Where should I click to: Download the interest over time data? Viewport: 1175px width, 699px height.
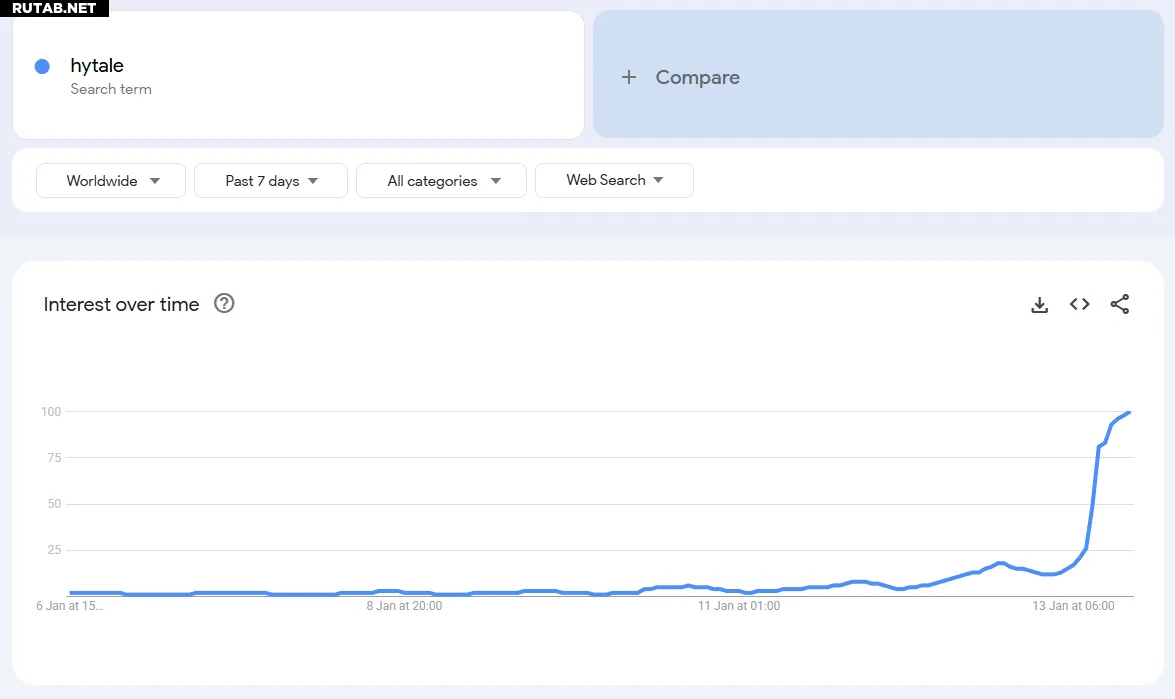coord(1039,305)
